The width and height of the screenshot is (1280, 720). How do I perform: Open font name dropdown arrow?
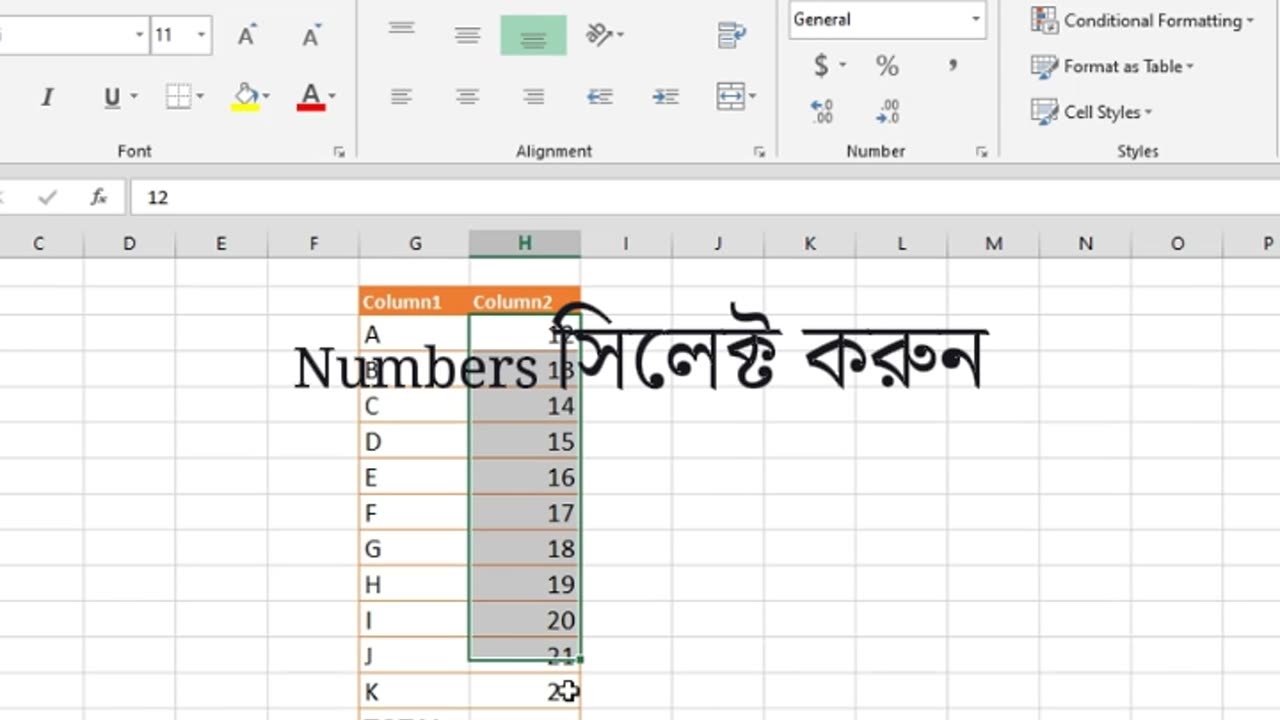[x=139, y=36]
